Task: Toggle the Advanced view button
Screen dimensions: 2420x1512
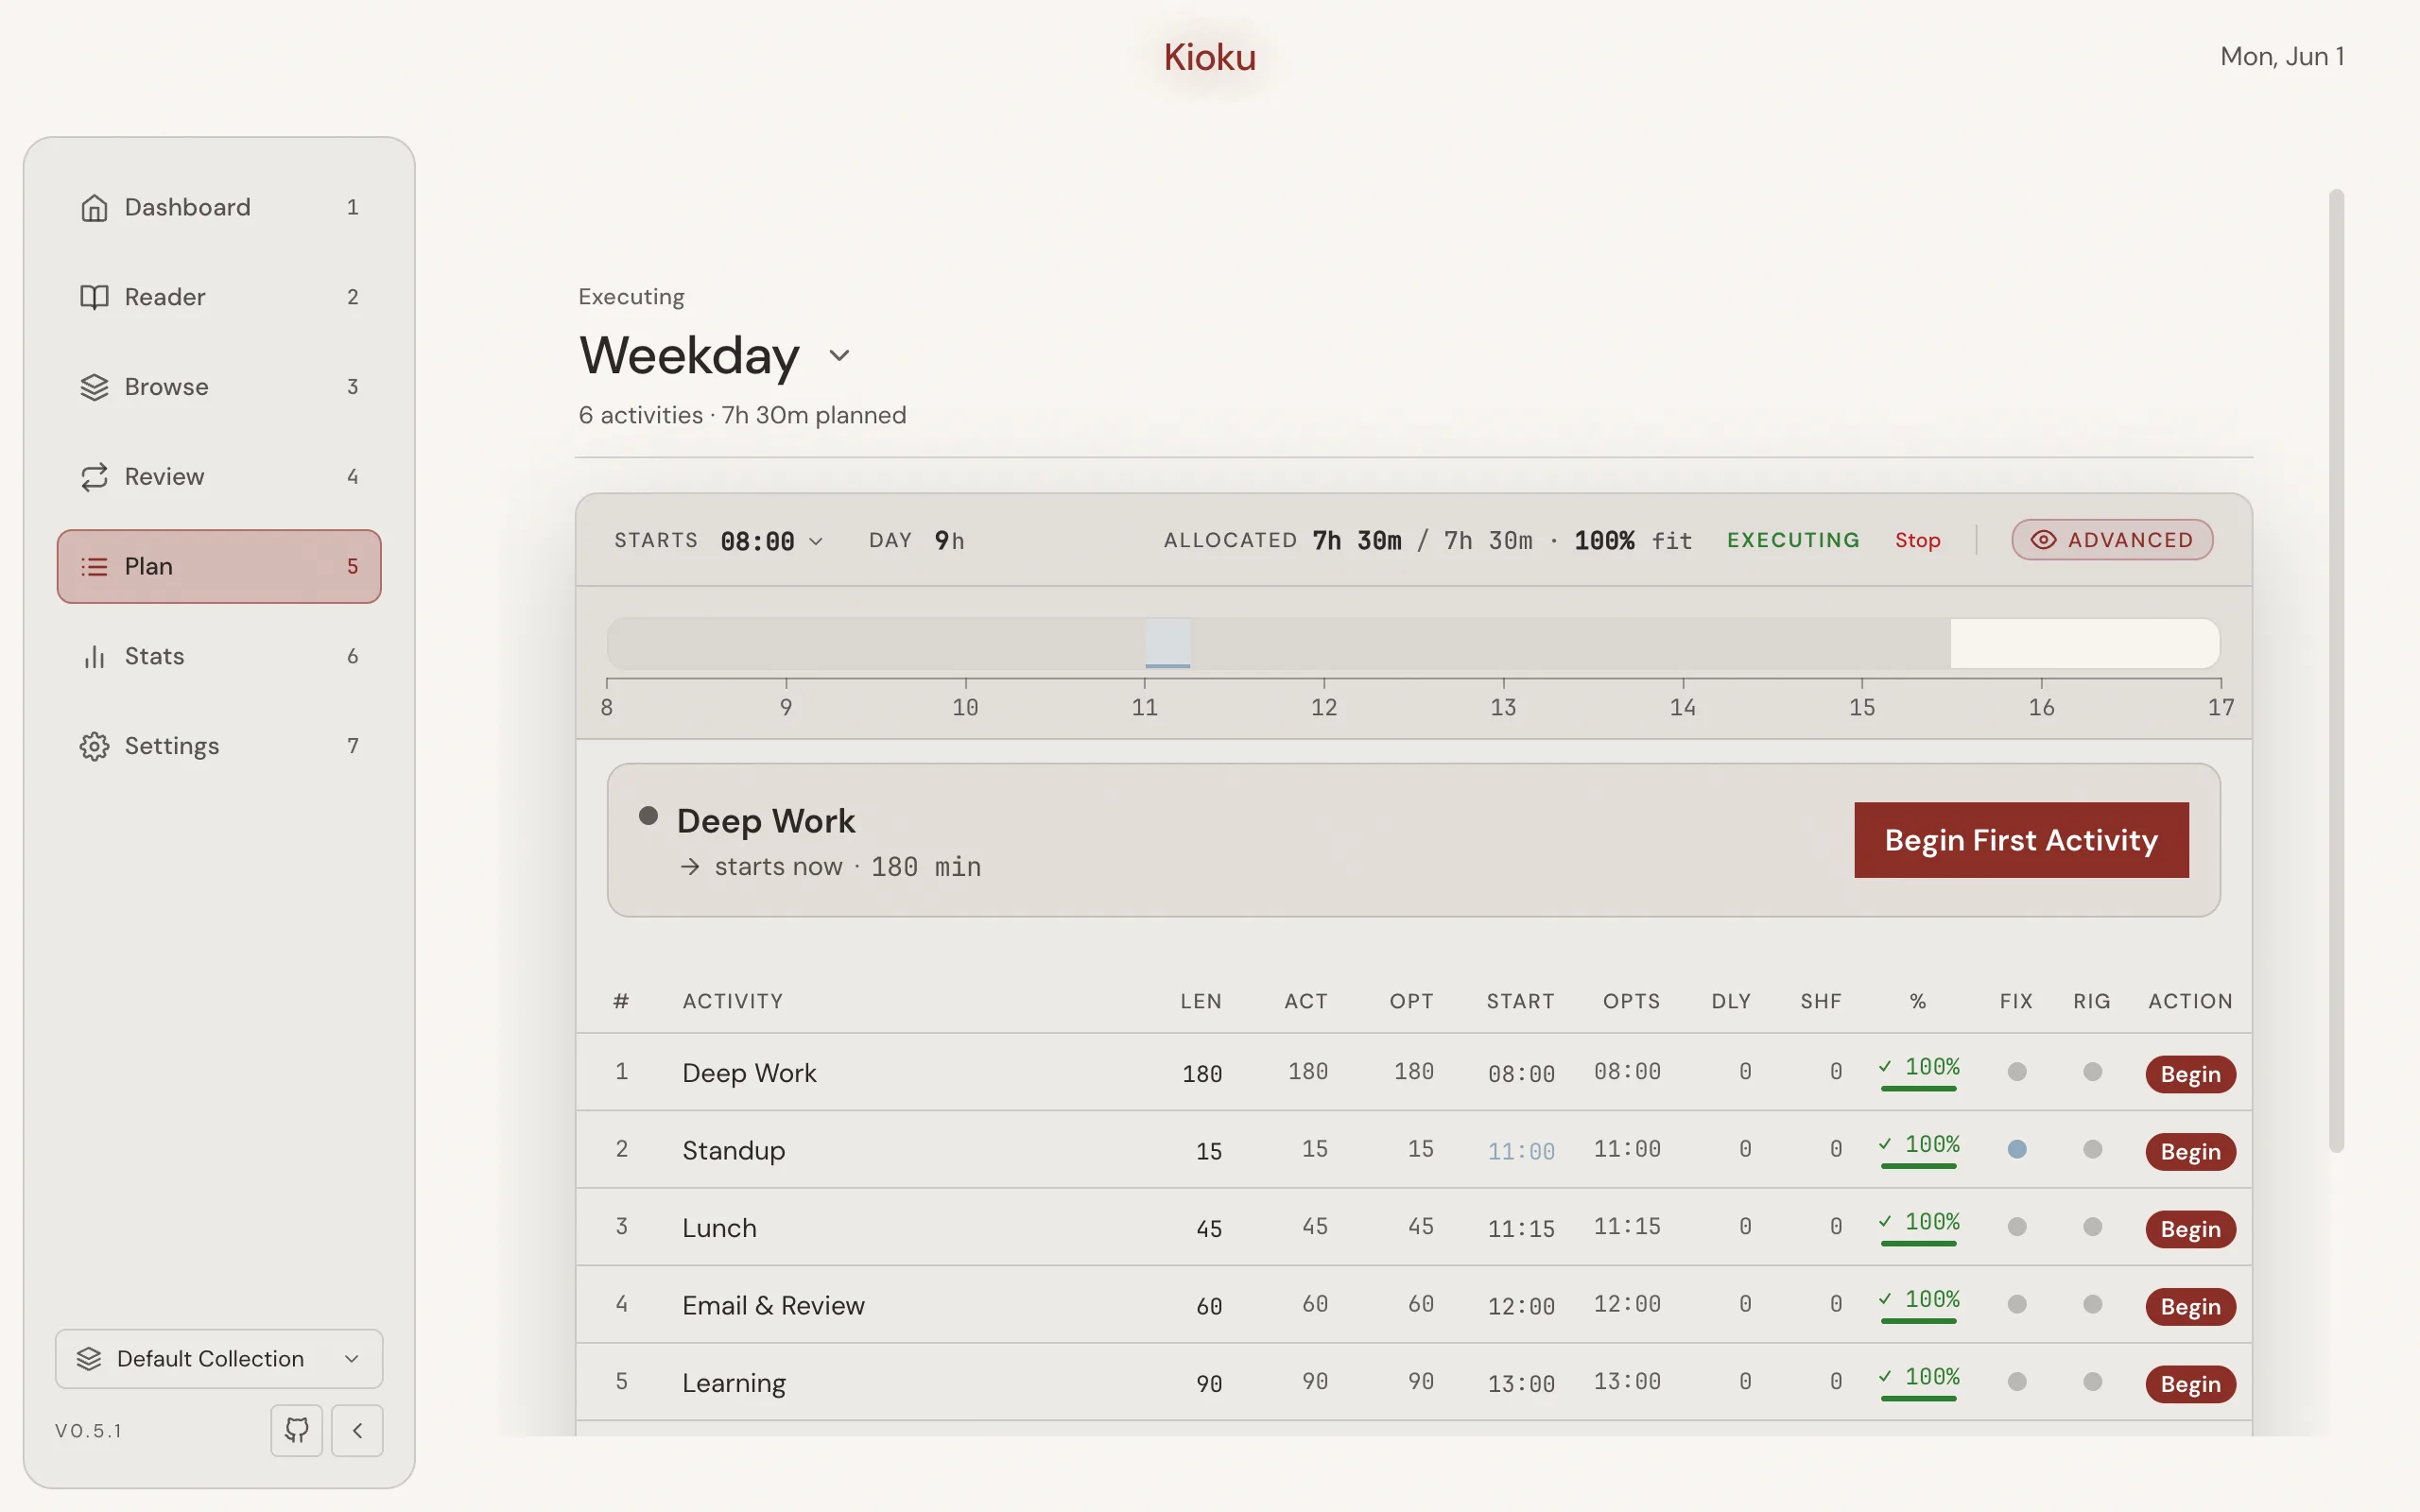Action: 2112,540
